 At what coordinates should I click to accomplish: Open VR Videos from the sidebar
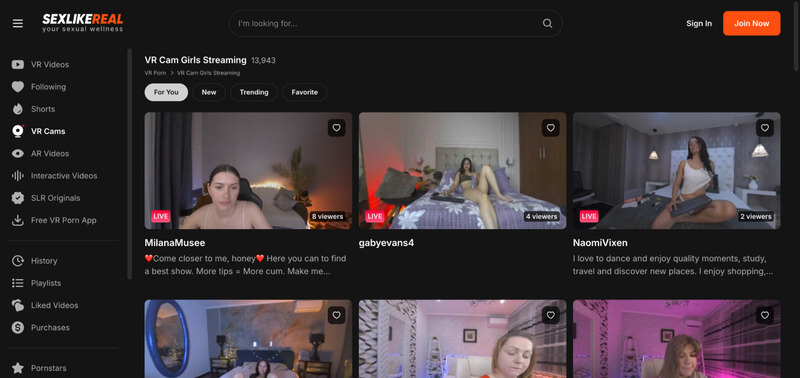(x=49, y=64)
